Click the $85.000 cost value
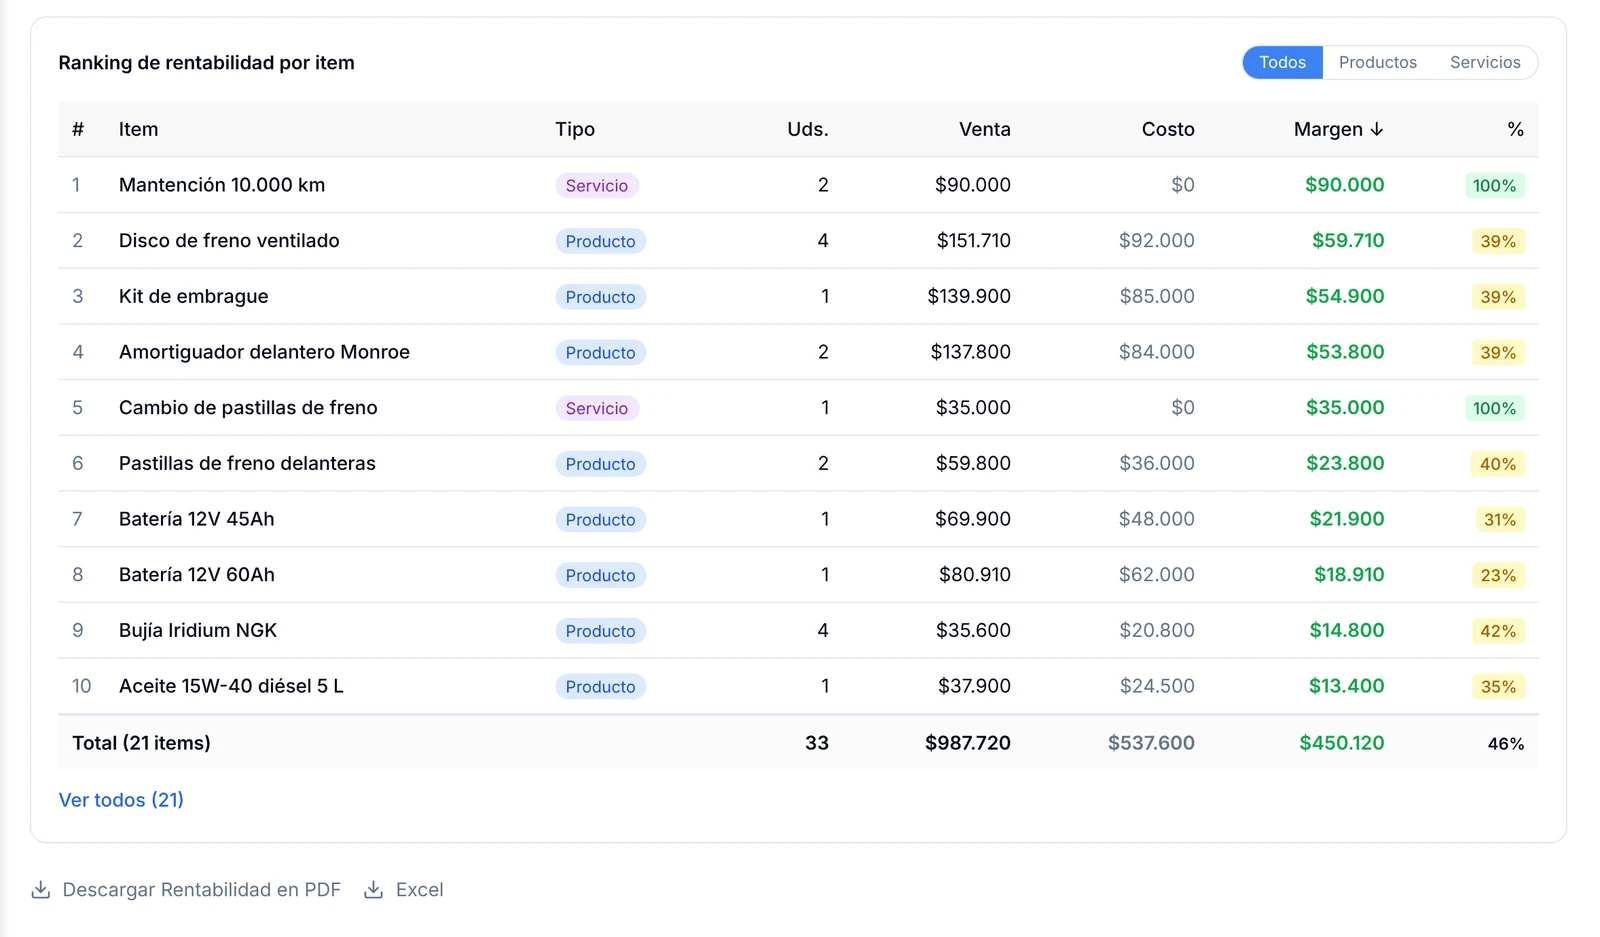This screenshot has width=1600, height=937. (x=1157, y=296)
